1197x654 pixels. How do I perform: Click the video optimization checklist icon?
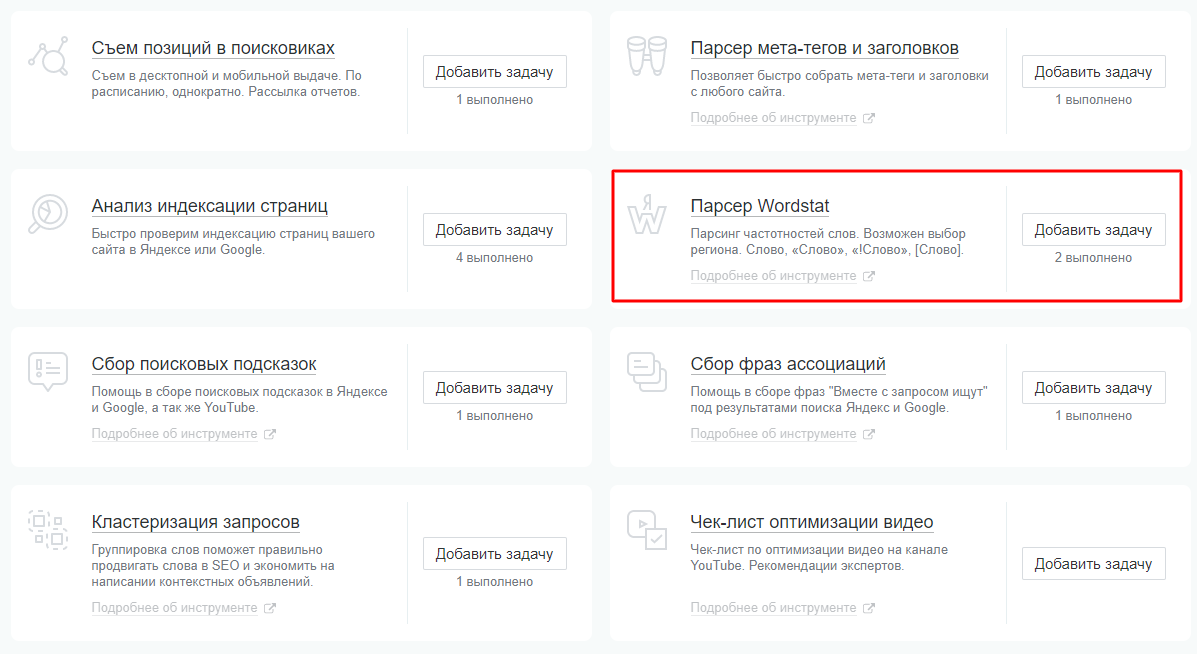tap(647, 530)
